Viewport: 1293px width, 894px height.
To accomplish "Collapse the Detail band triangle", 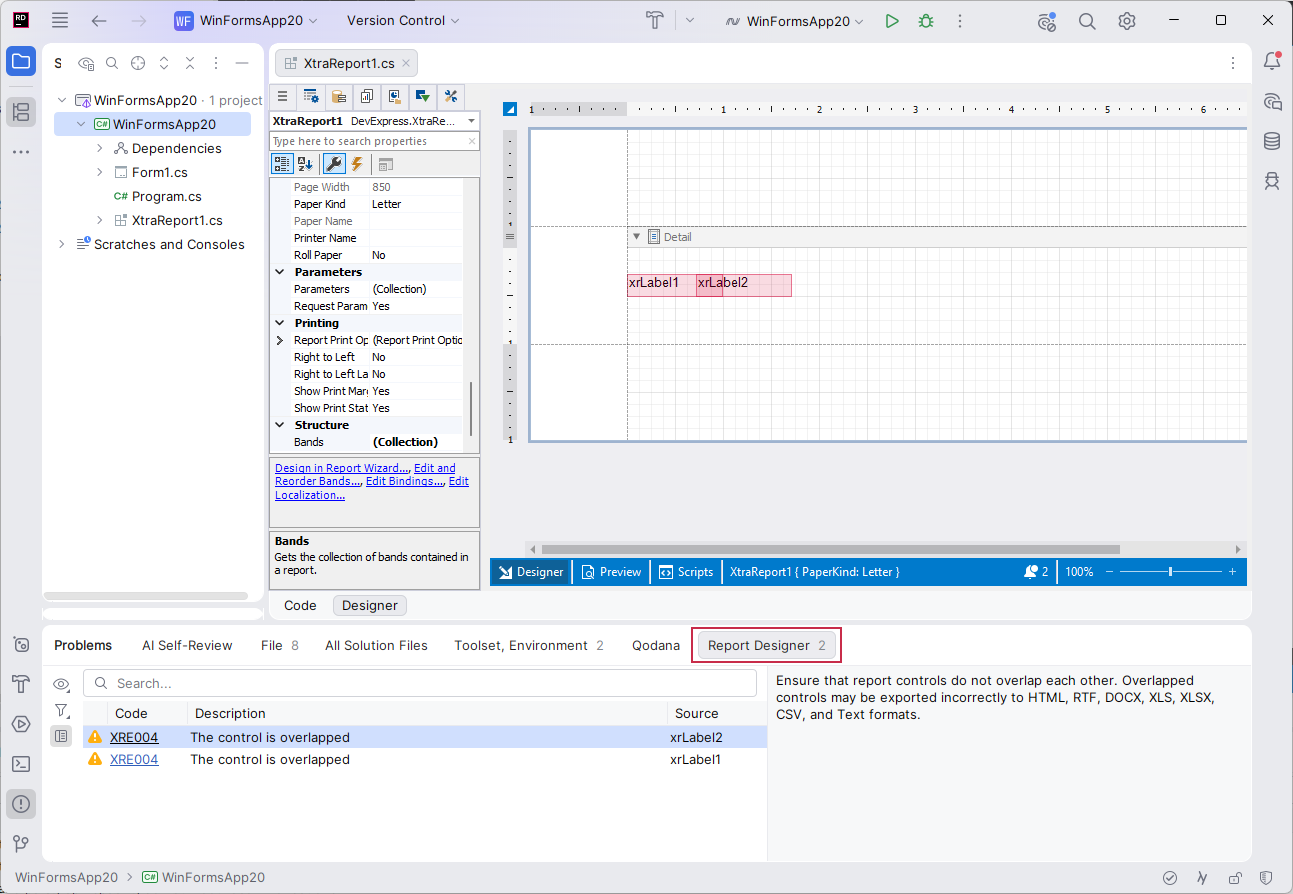I will (x=636, y=237).
